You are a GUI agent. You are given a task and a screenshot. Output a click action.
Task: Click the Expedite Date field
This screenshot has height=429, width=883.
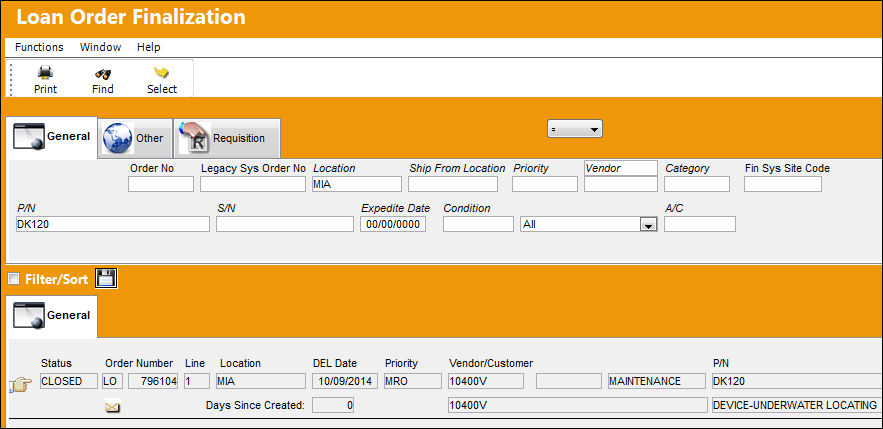pyautogui.click(x=393, y=224)
